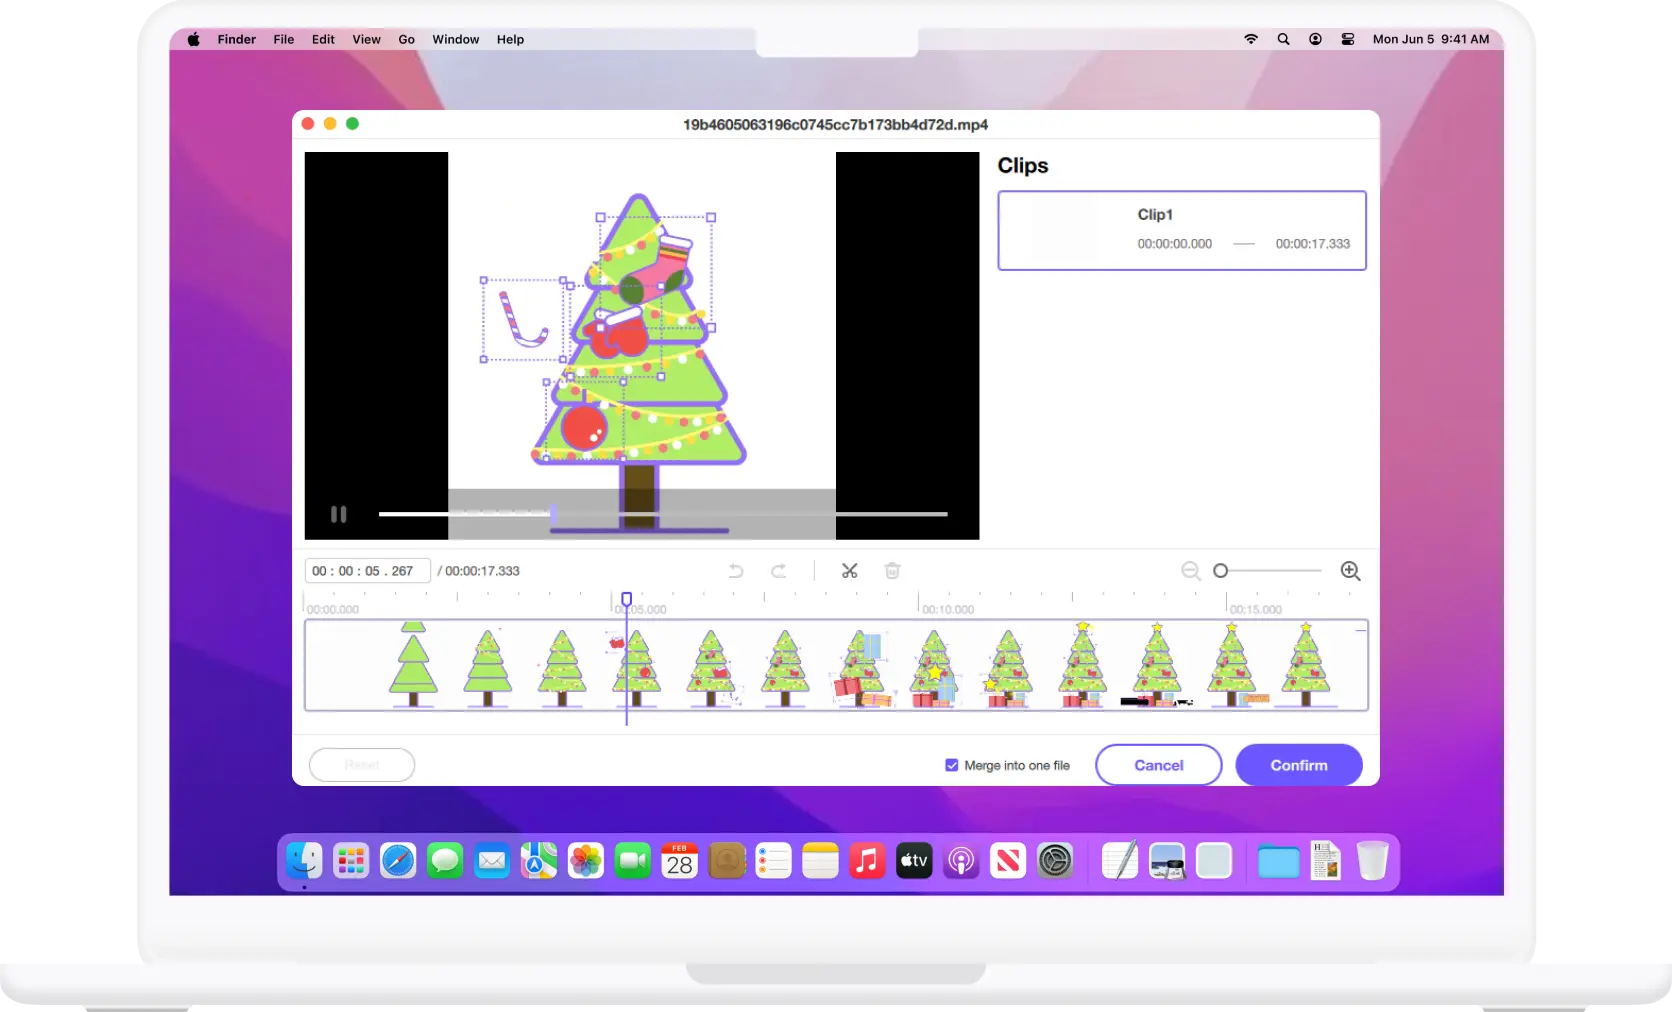
Task: Click the total duration text 00:00:17.333
Action: coord(482,571)
